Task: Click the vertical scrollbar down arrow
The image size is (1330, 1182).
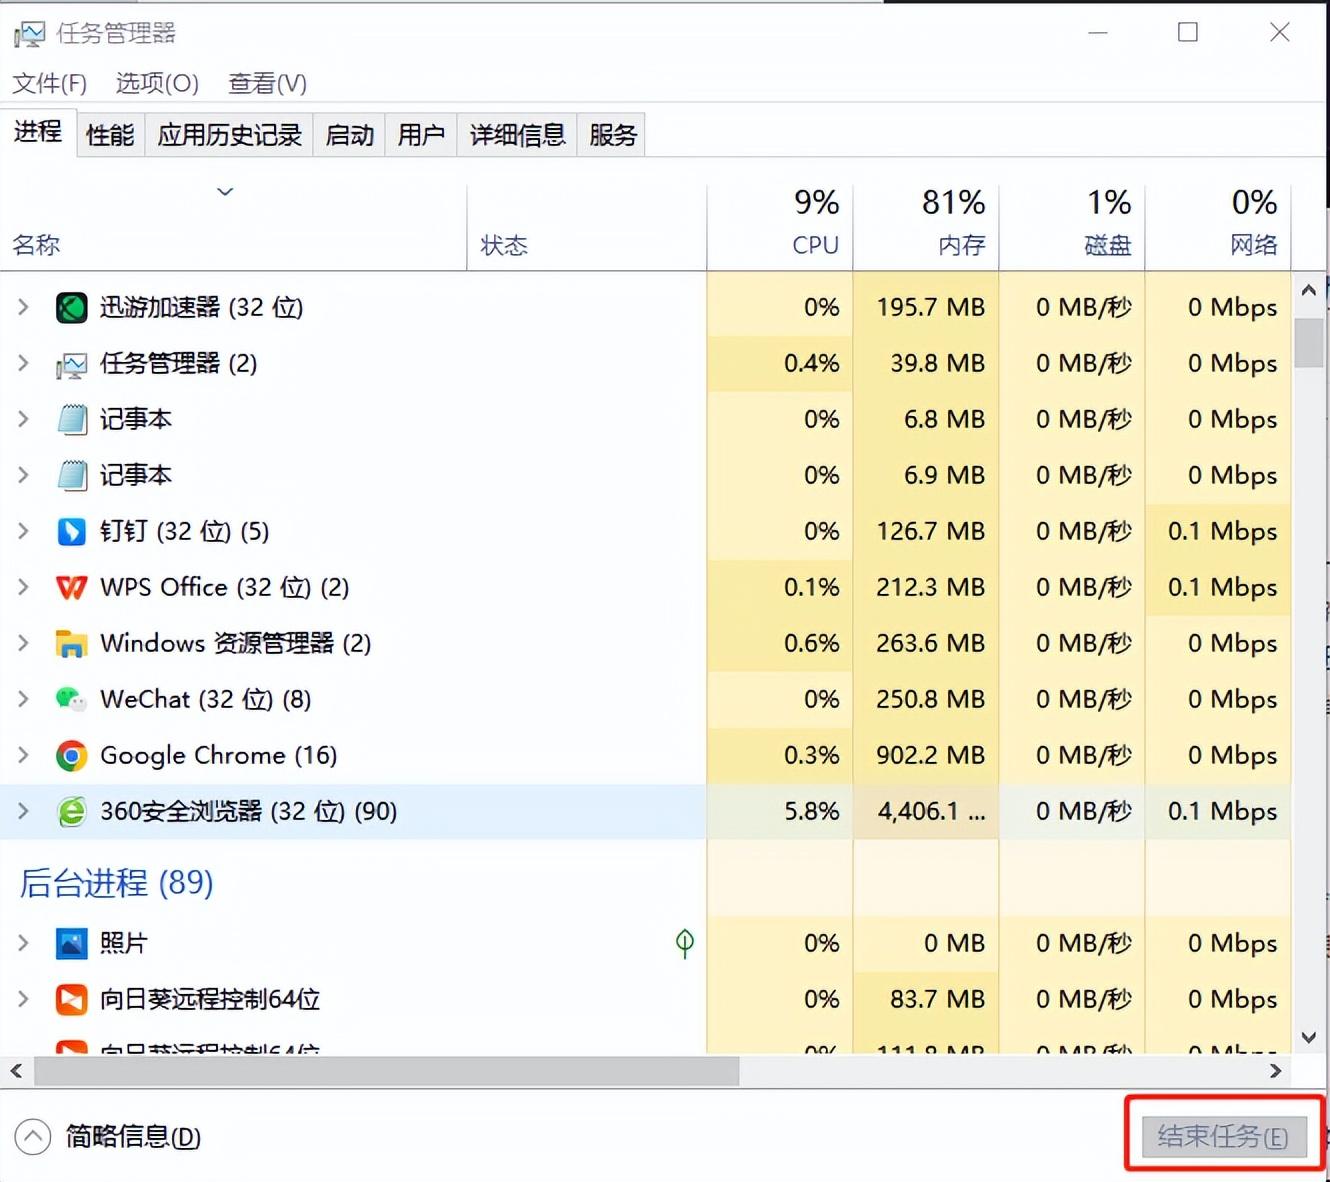Action: [1308, 1038]
